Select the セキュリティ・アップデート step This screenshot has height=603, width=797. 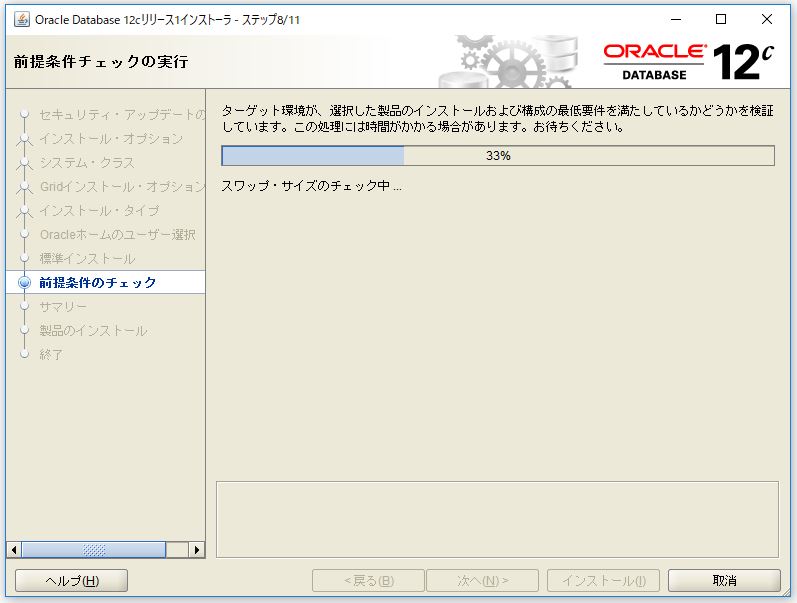(x=122, y=115)
